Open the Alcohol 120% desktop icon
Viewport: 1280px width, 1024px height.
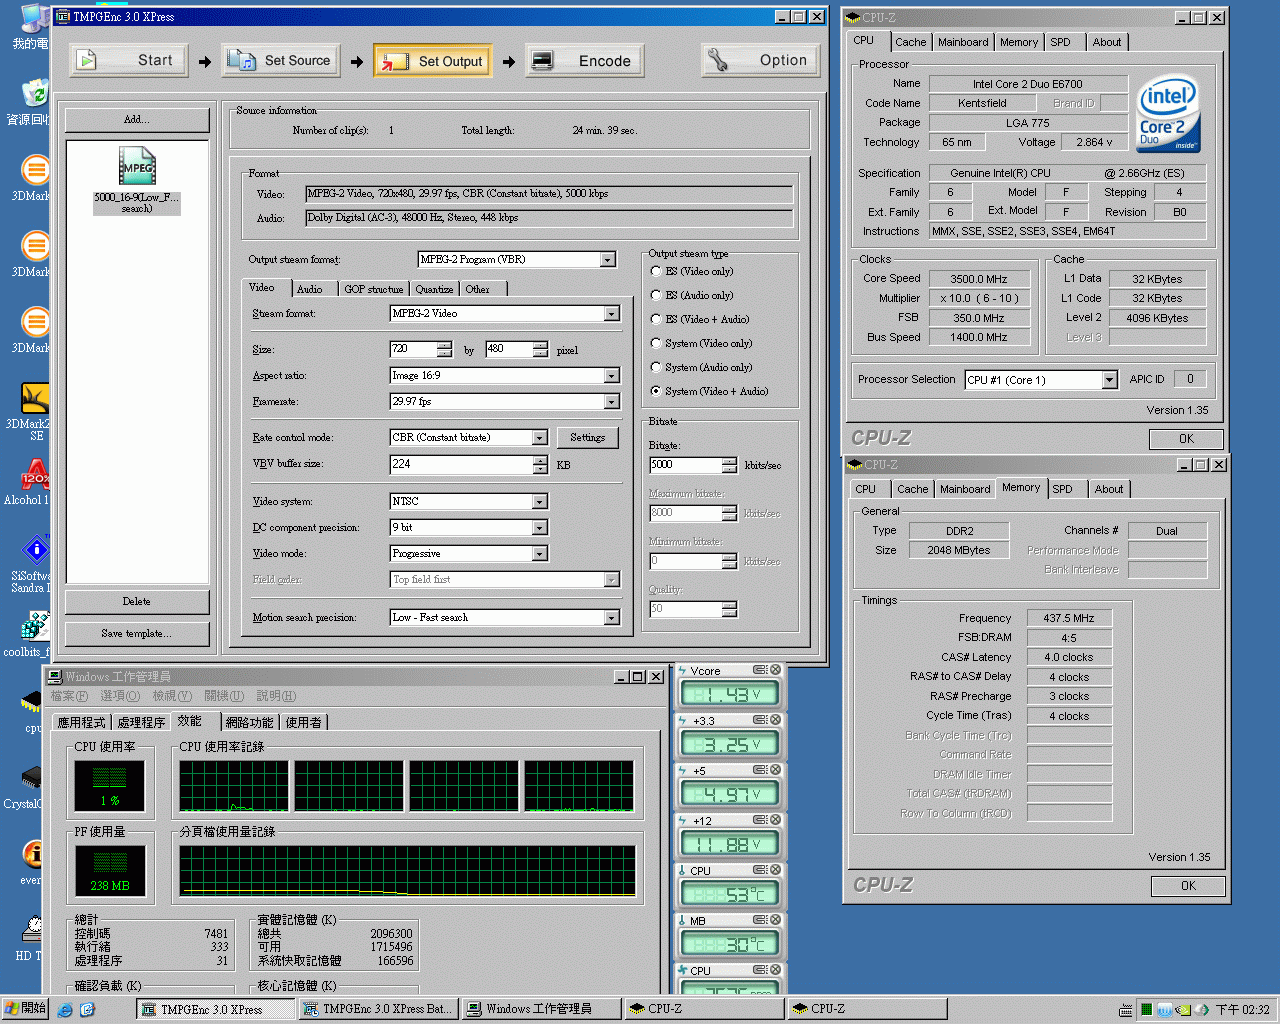[34, 482]
